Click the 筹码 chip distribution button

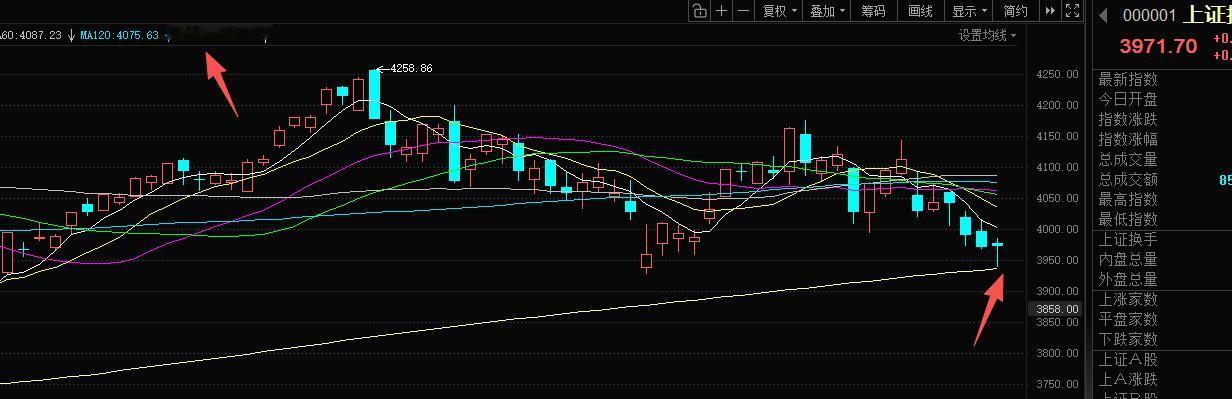873,11
